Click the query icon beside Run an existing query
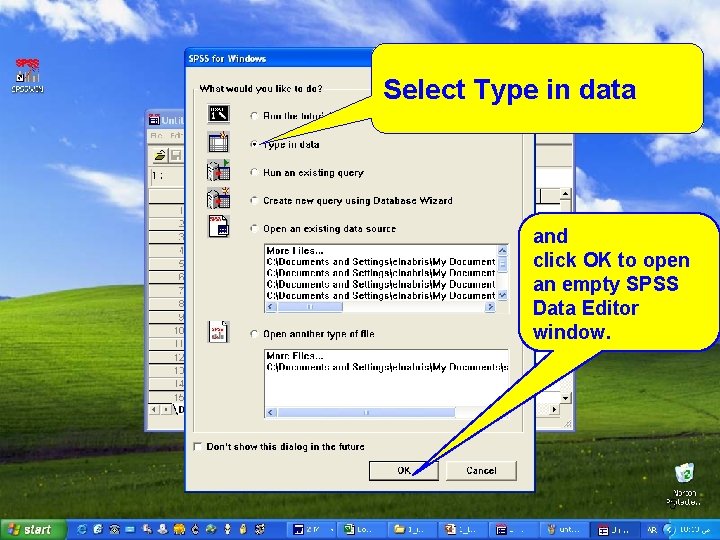Viewport: 720px width, 540px height. click(219, 170)
